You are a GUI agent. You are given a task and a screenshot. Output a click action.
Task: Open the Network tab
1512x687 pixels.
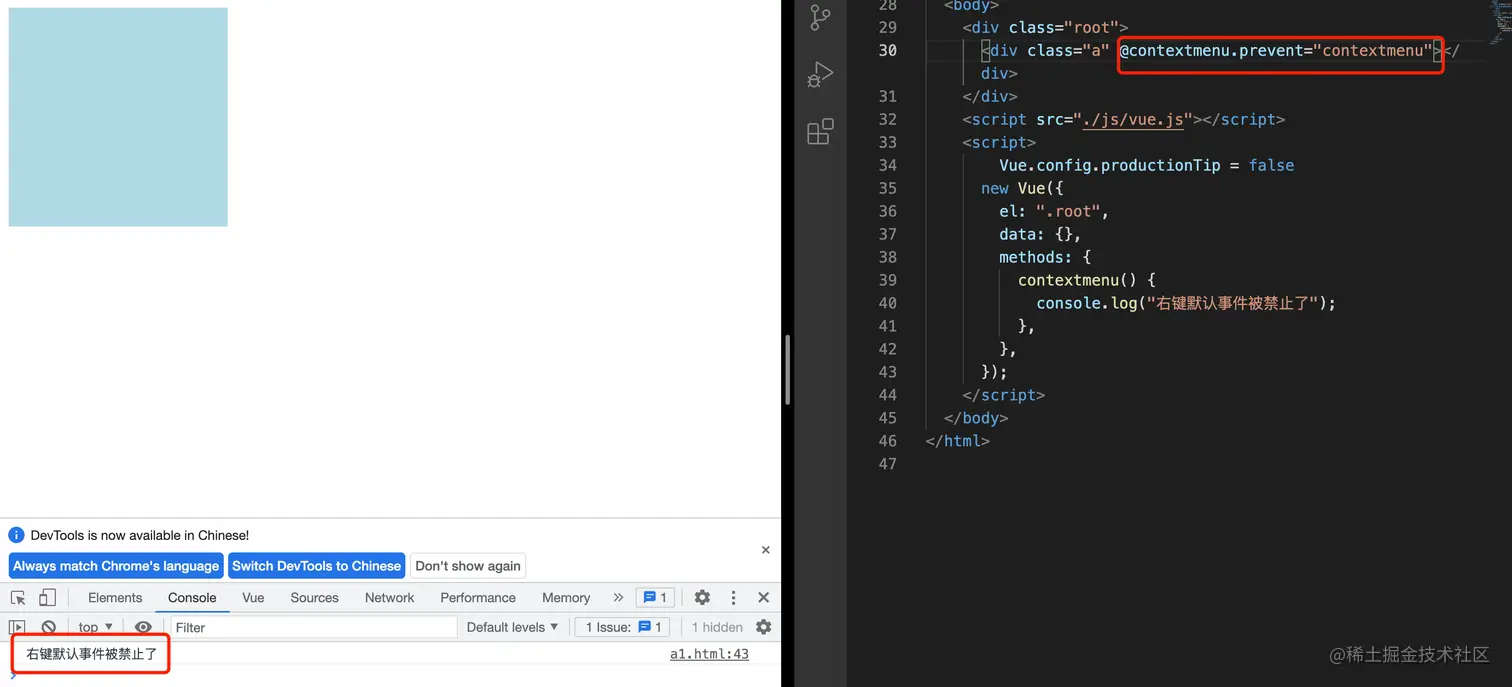coord(389,597)
